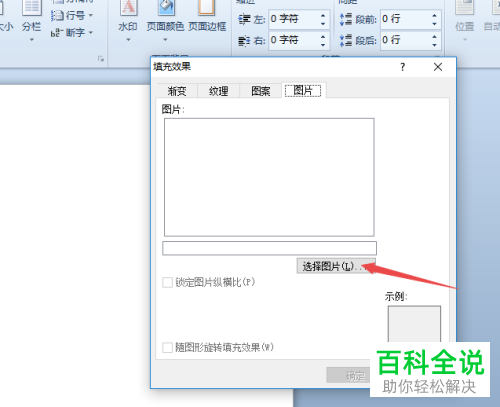Click right indent icon beside 右
This screenshot has width=500, height=407.
point(244,41)
